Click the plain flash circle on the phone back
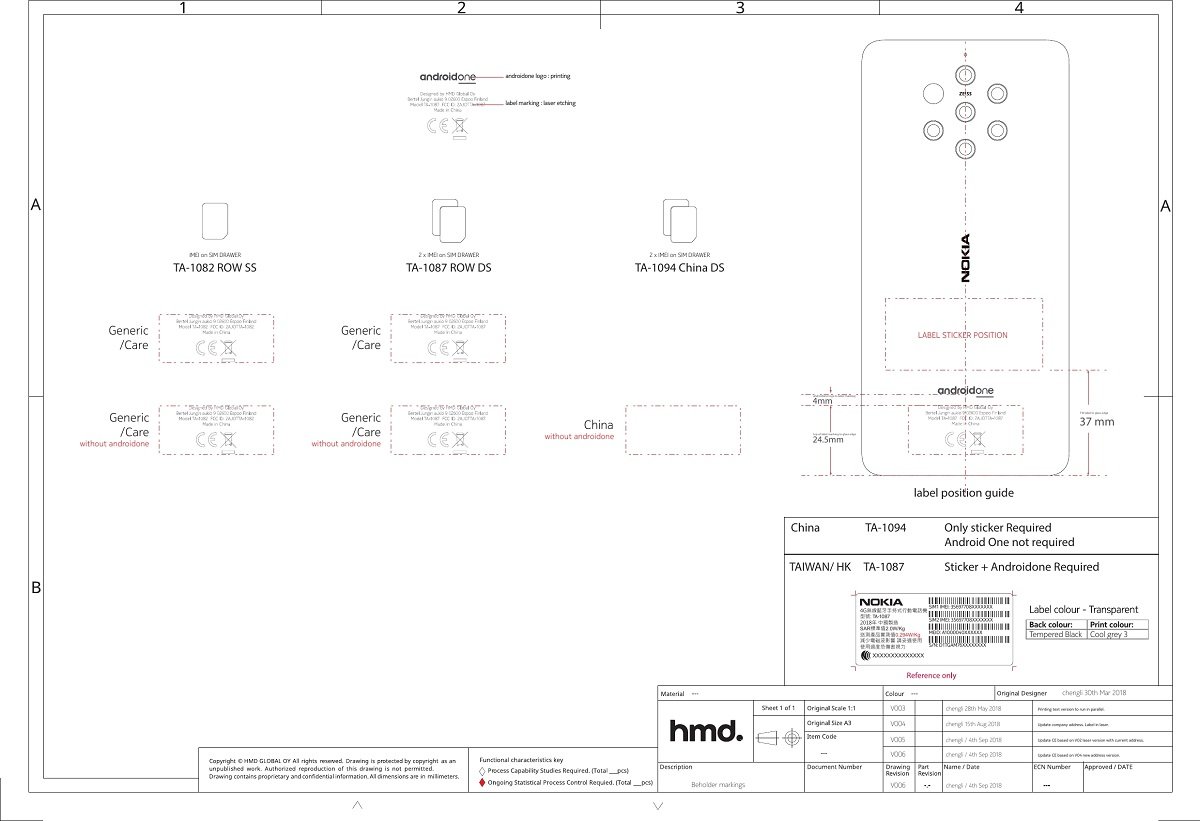This screenshot has height=821, width=1200. tap(933, 94)
